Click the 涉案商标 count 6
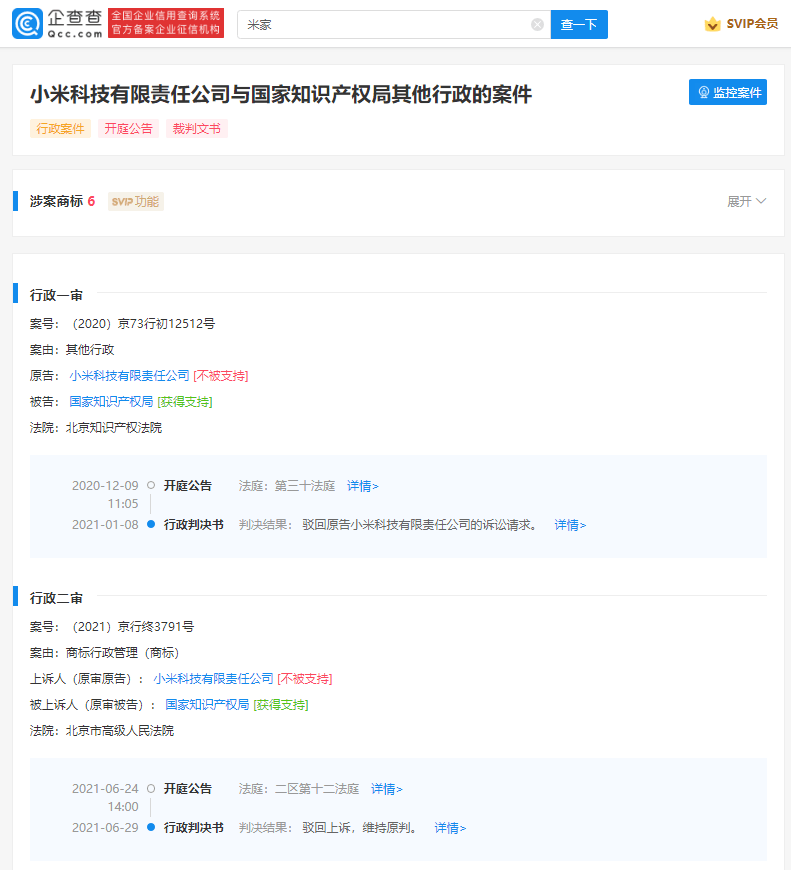The height and width of the screenshot is (870, 791). pyautogui.click(x=92, y=201)
